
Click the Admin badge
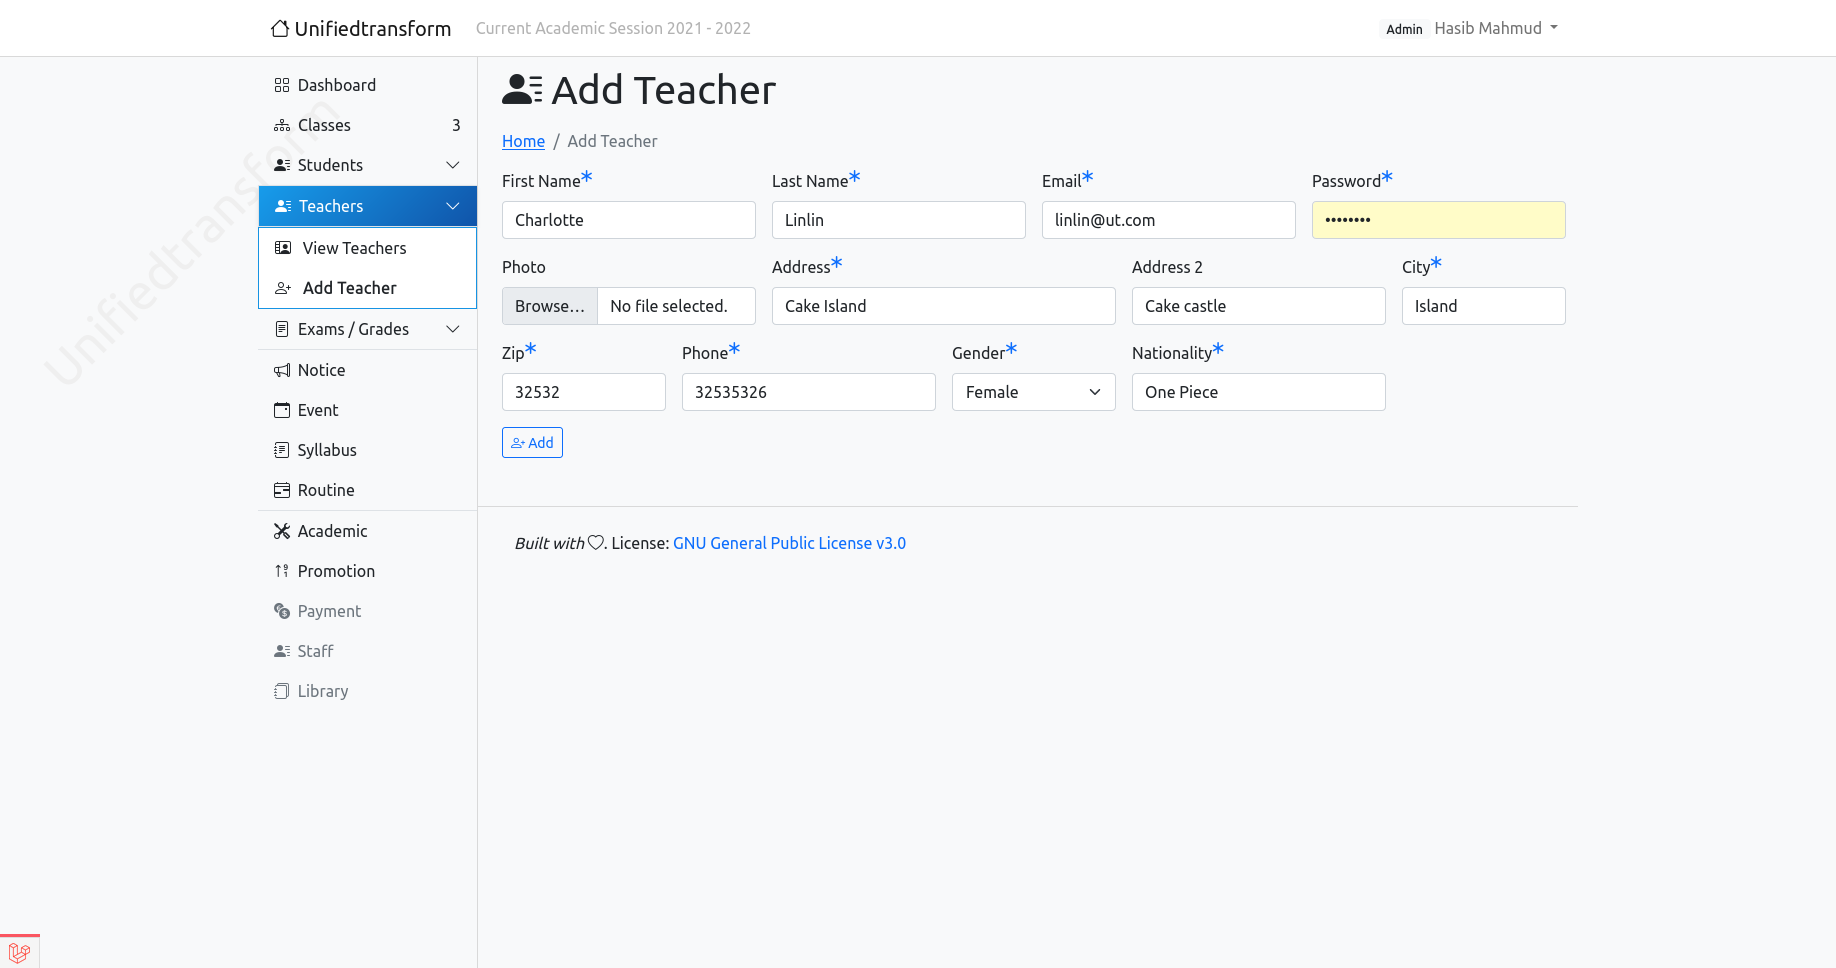1404,29
